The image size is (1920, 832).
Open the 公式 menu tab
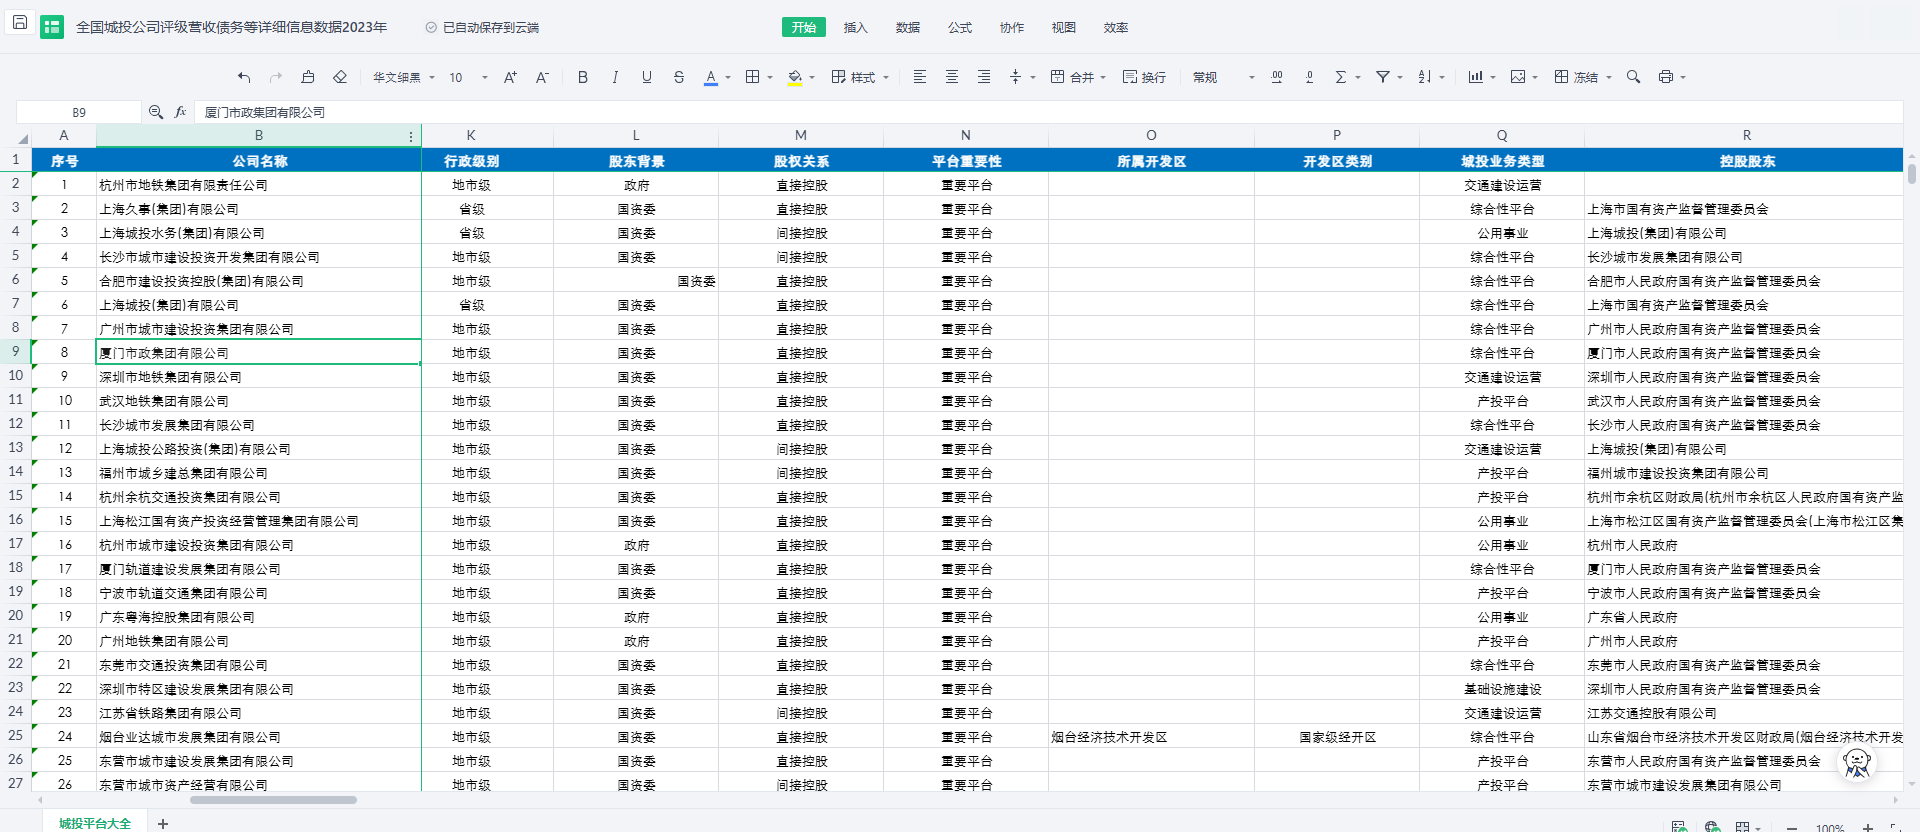click(x=959, y=27)
